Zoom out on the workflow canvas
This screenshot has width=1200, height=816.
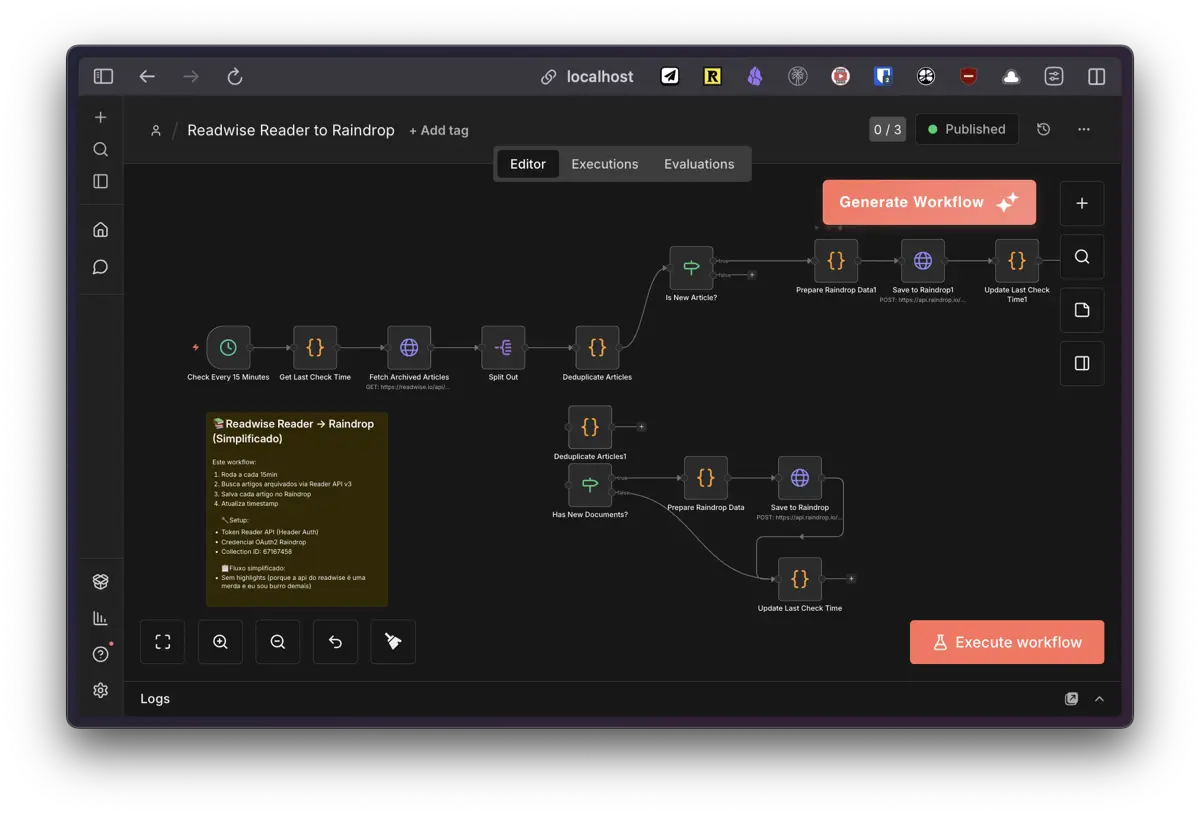pos(277,641)
